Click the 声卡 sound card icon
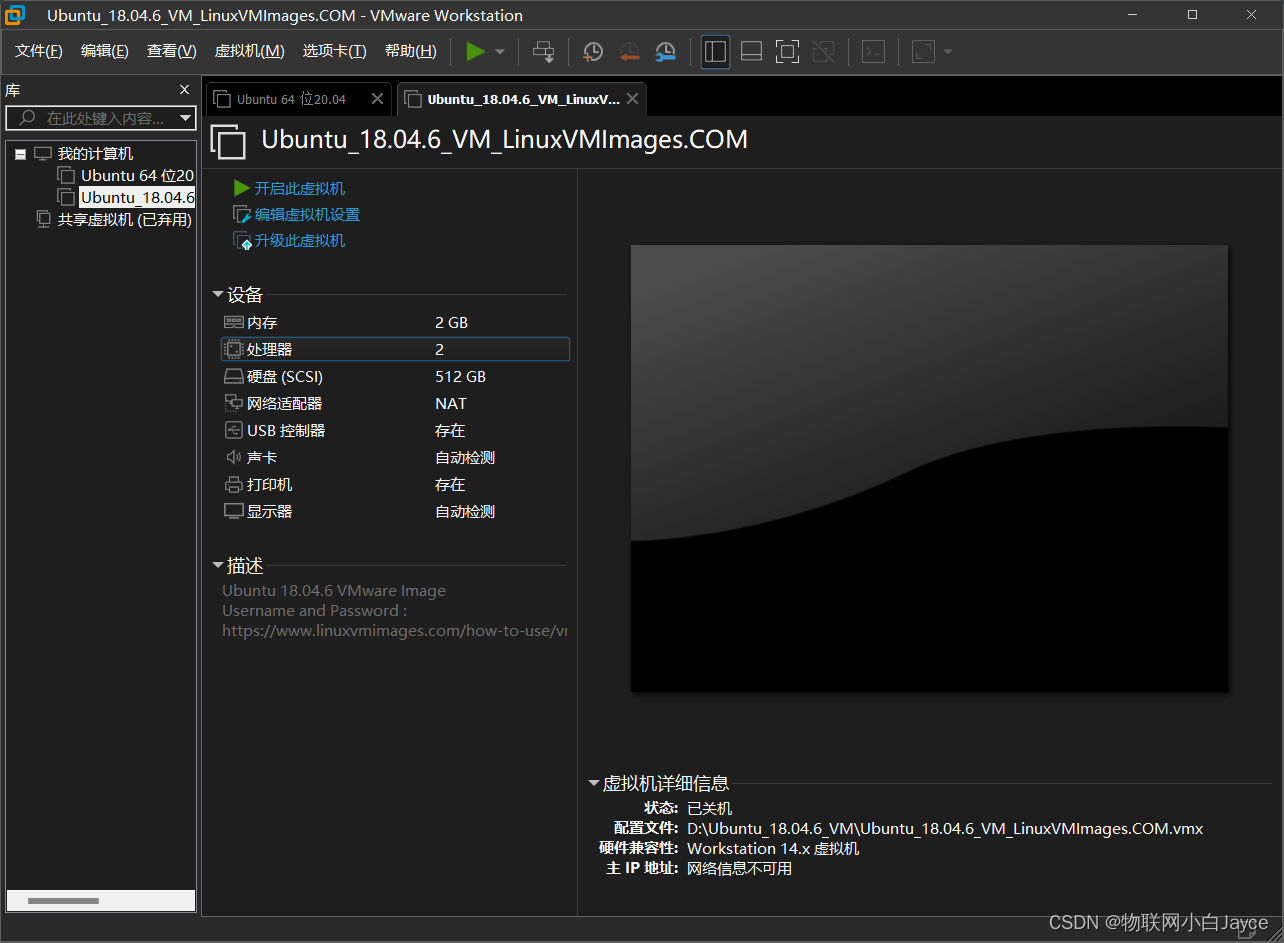The height and width of the screenshot is (943, 1284). pyautogui.click(x=233, y=457)
